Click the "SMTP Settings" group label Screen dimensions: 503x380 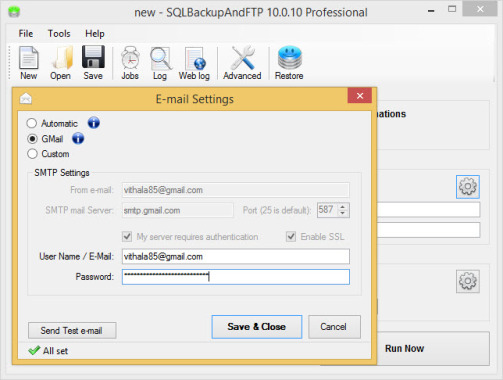[x=62, y=173]
